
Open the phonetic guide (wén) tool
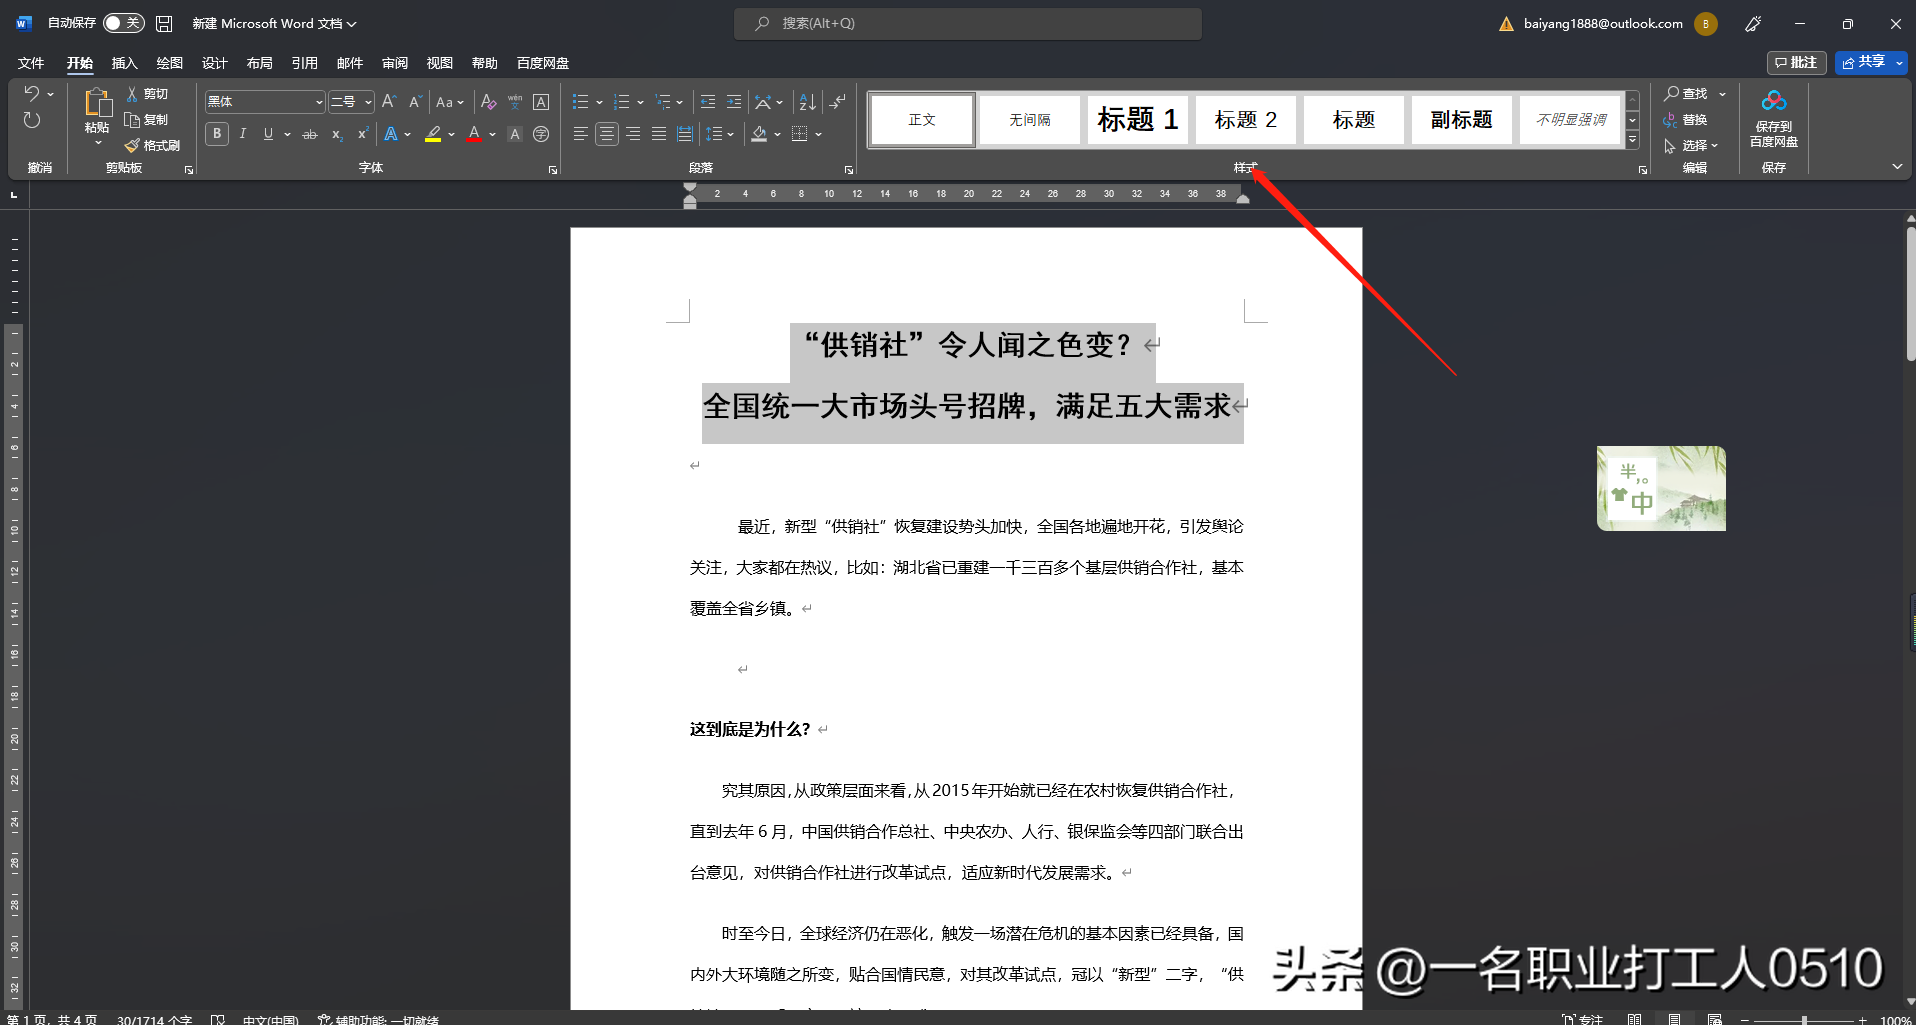click(515, 102)
